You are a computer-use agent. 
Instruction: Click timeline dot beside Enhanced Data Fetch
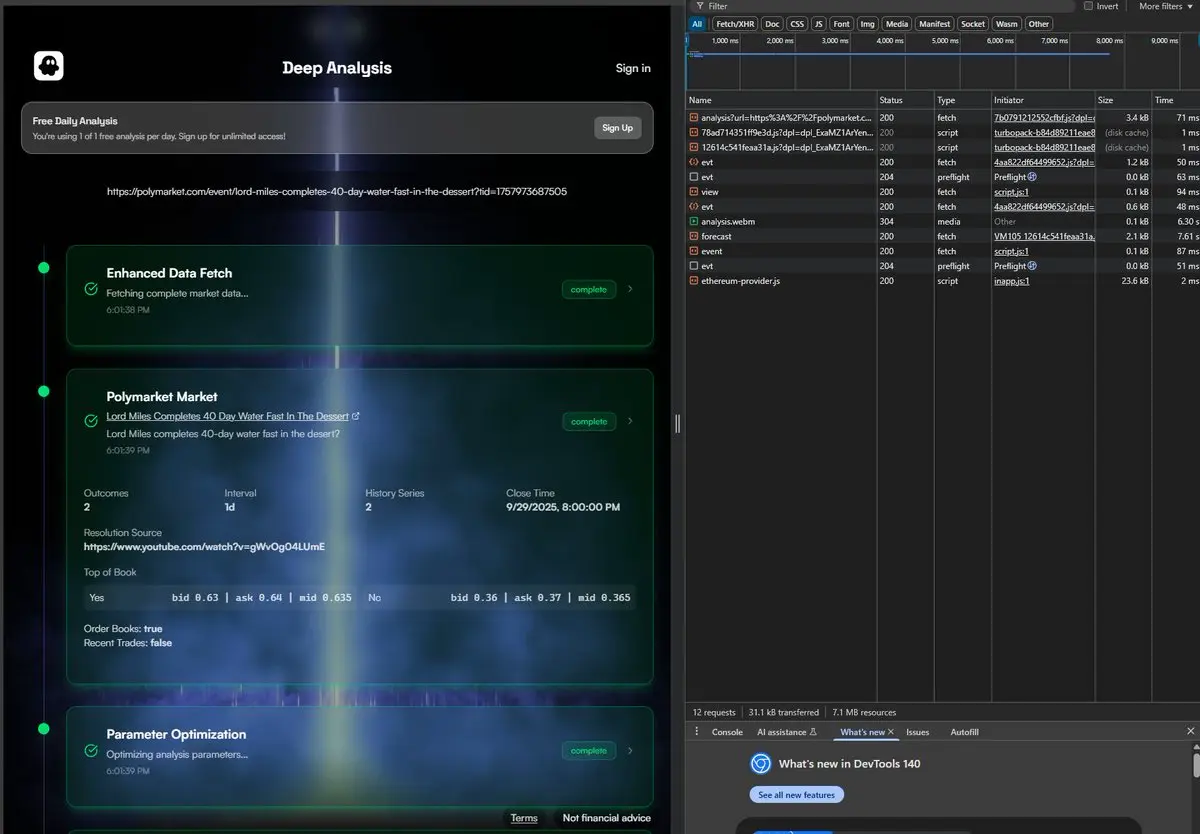point(43,268)
